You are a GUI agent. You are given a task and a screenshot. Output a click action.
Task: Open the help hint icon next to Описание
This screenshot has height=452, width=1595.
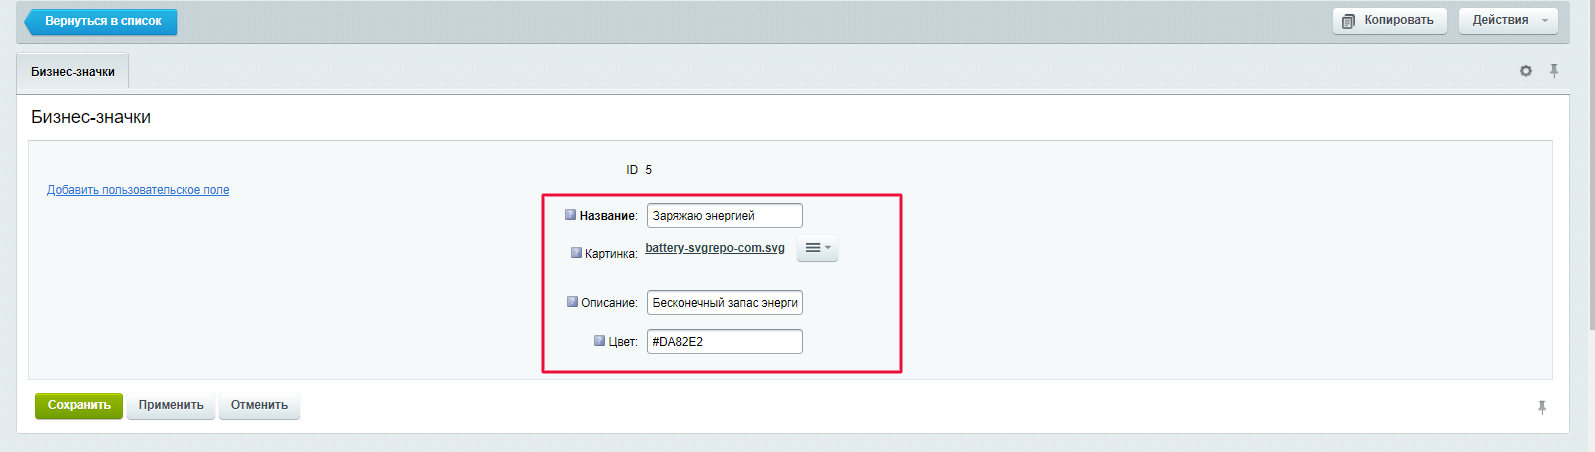click(573, 301)
